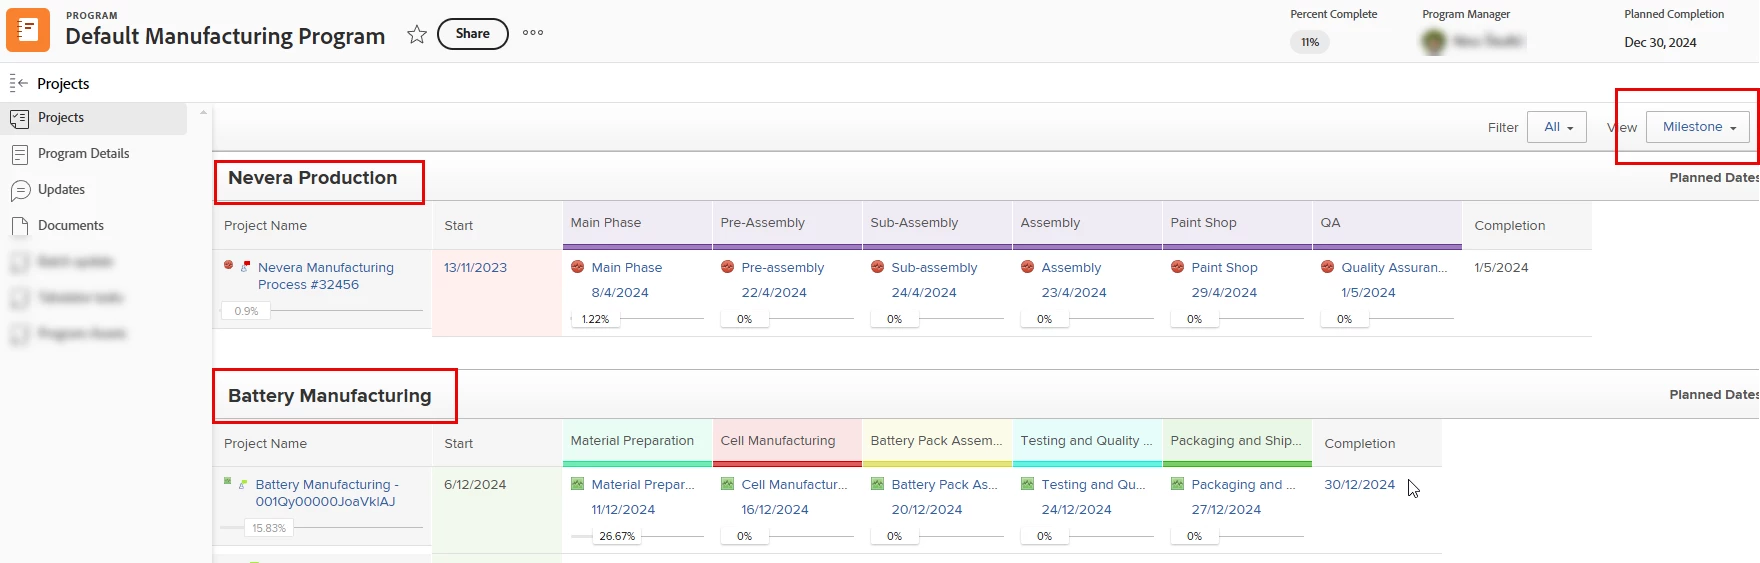Click the green status icon beside Material Preparation
The image size is (1760, 563).
click(x=577, y=484)
